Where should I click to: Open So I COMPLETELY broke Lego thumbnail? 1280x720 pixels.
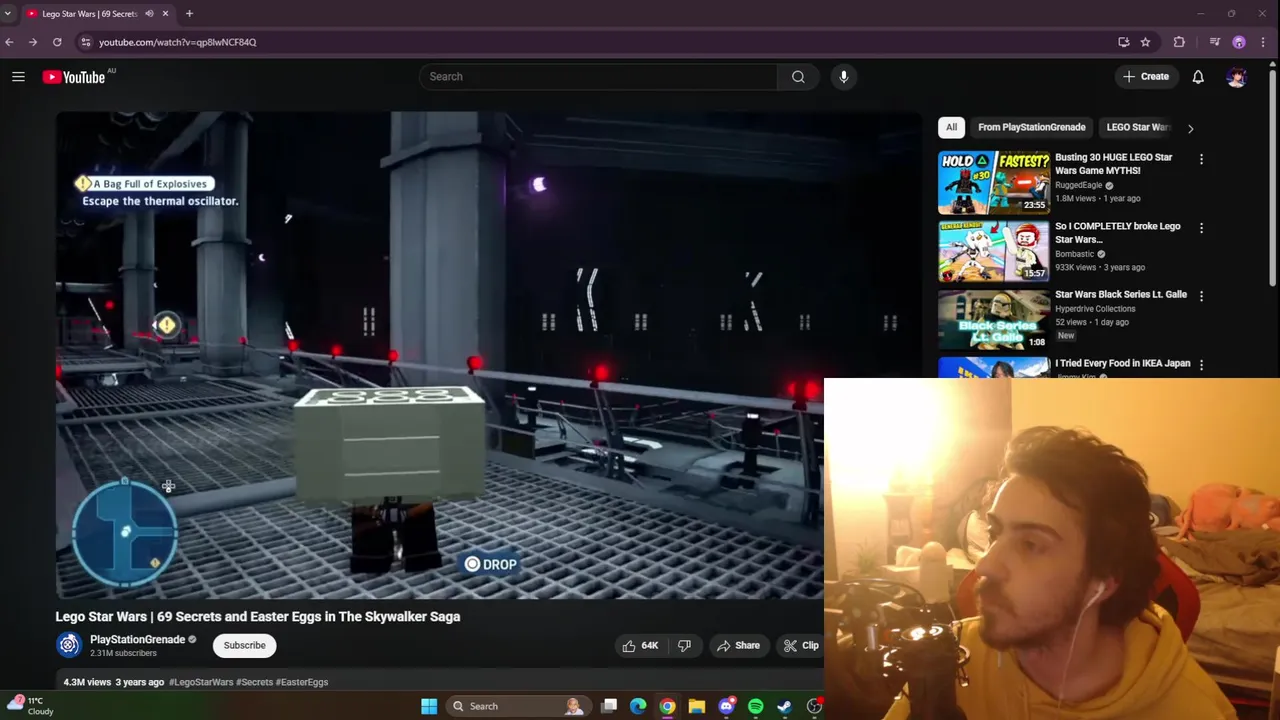coord(994,251)
